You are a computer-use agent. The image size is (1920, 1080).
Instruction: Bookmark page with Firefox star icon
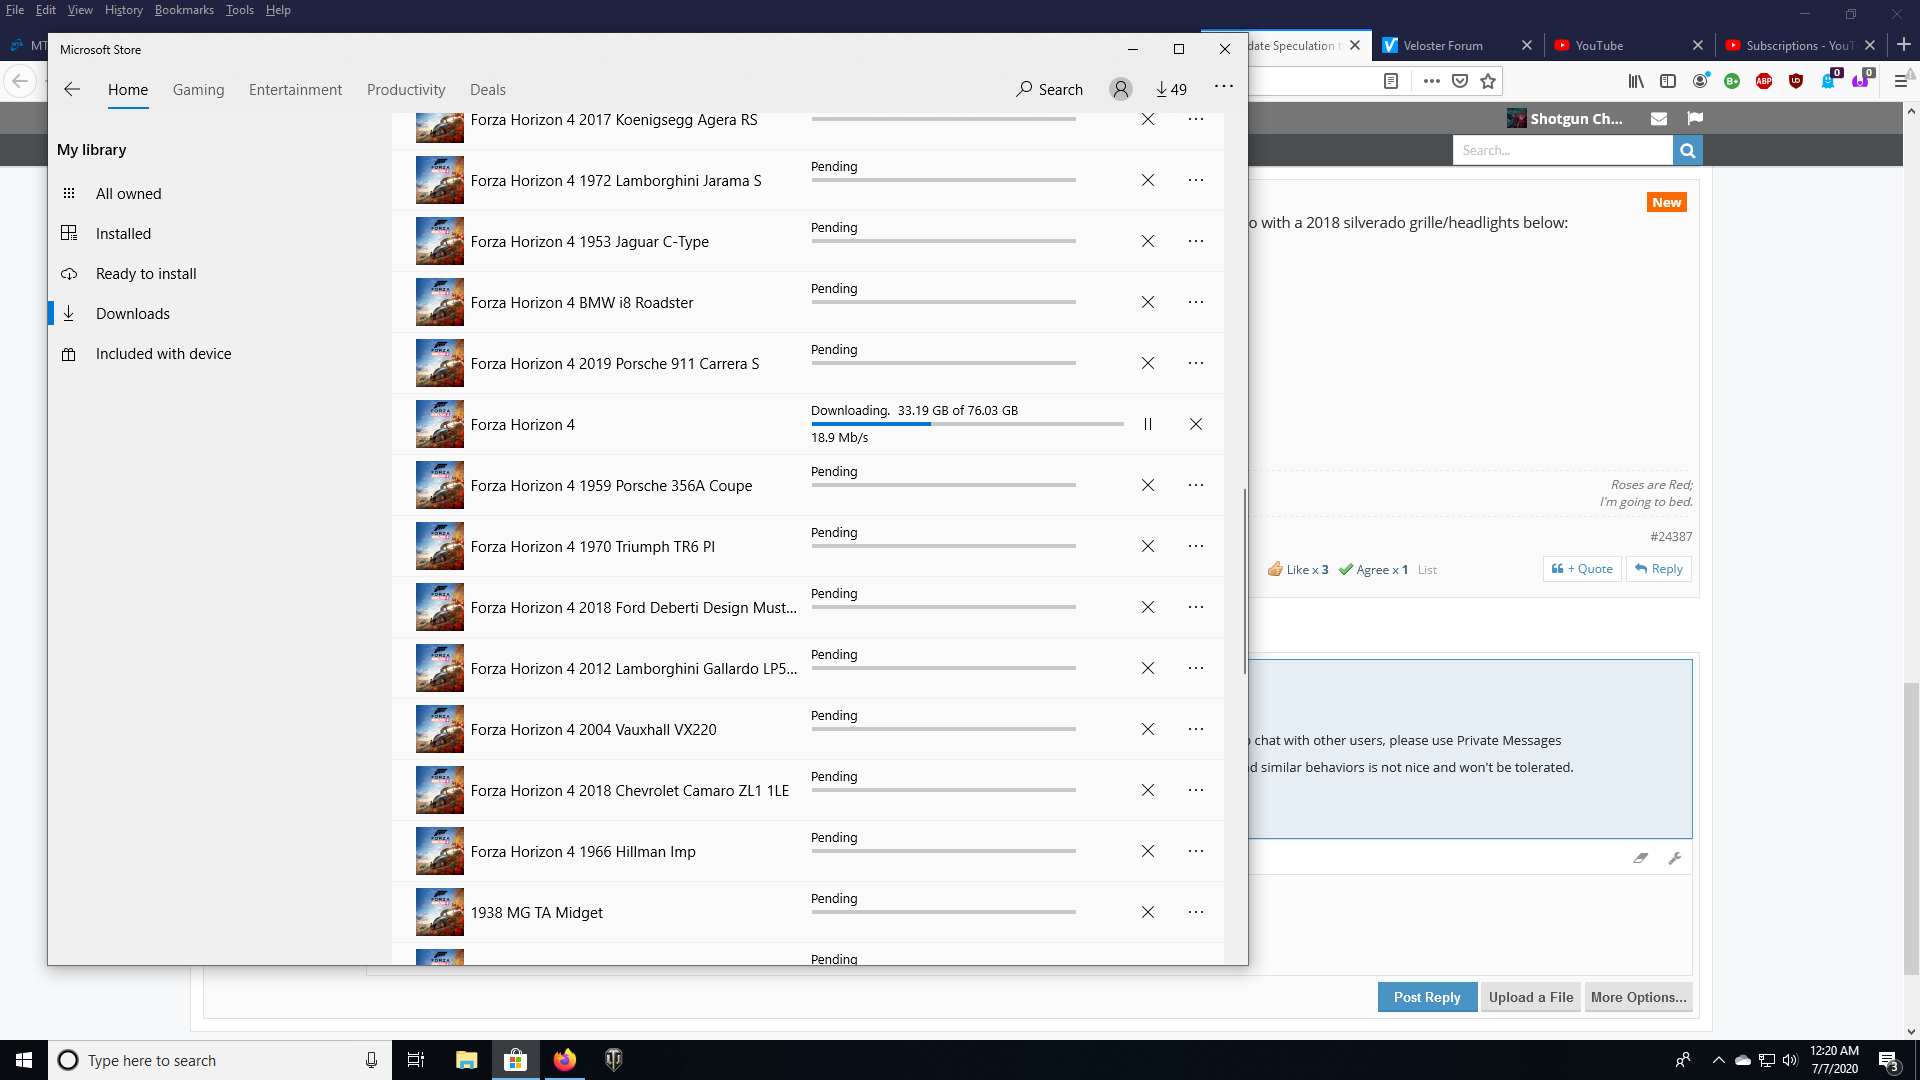click(x=1488, y=81)
